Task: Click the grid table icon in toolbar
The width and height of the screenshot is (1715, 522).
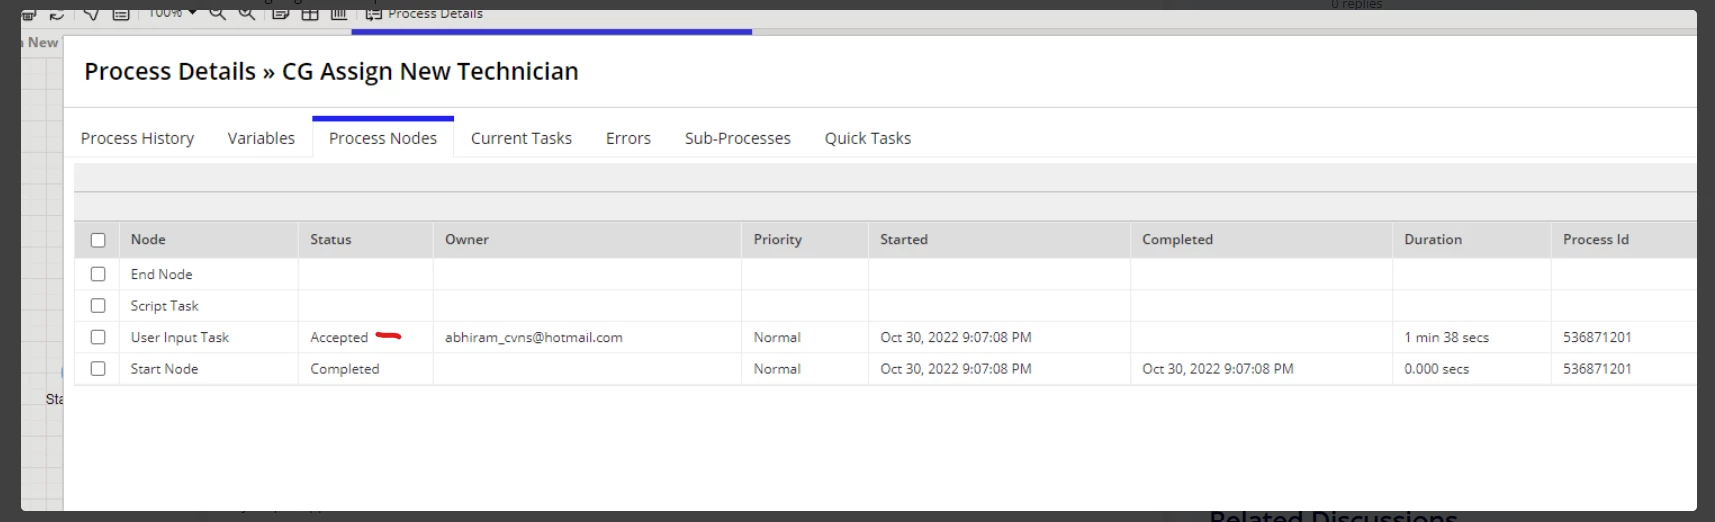Action: click(x=310, y=14)
